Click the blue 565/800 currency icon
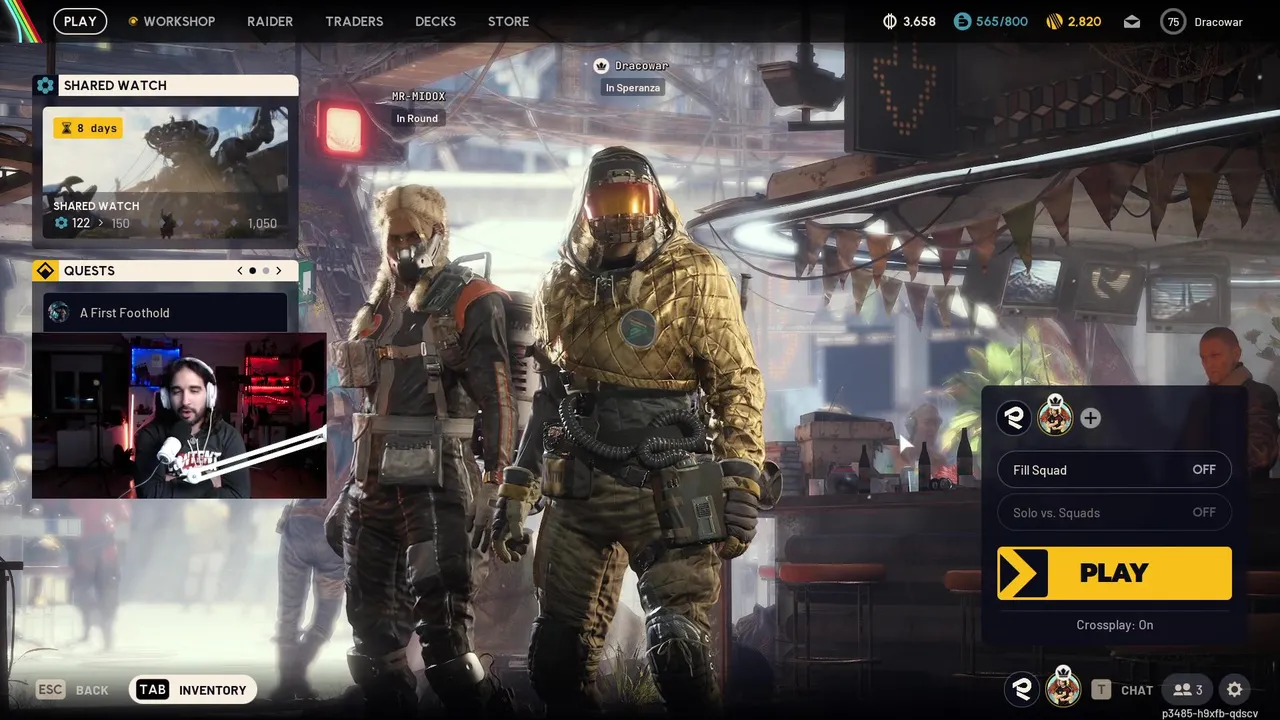The width and height of the screenshot is (1280, 720). [962, 21]
